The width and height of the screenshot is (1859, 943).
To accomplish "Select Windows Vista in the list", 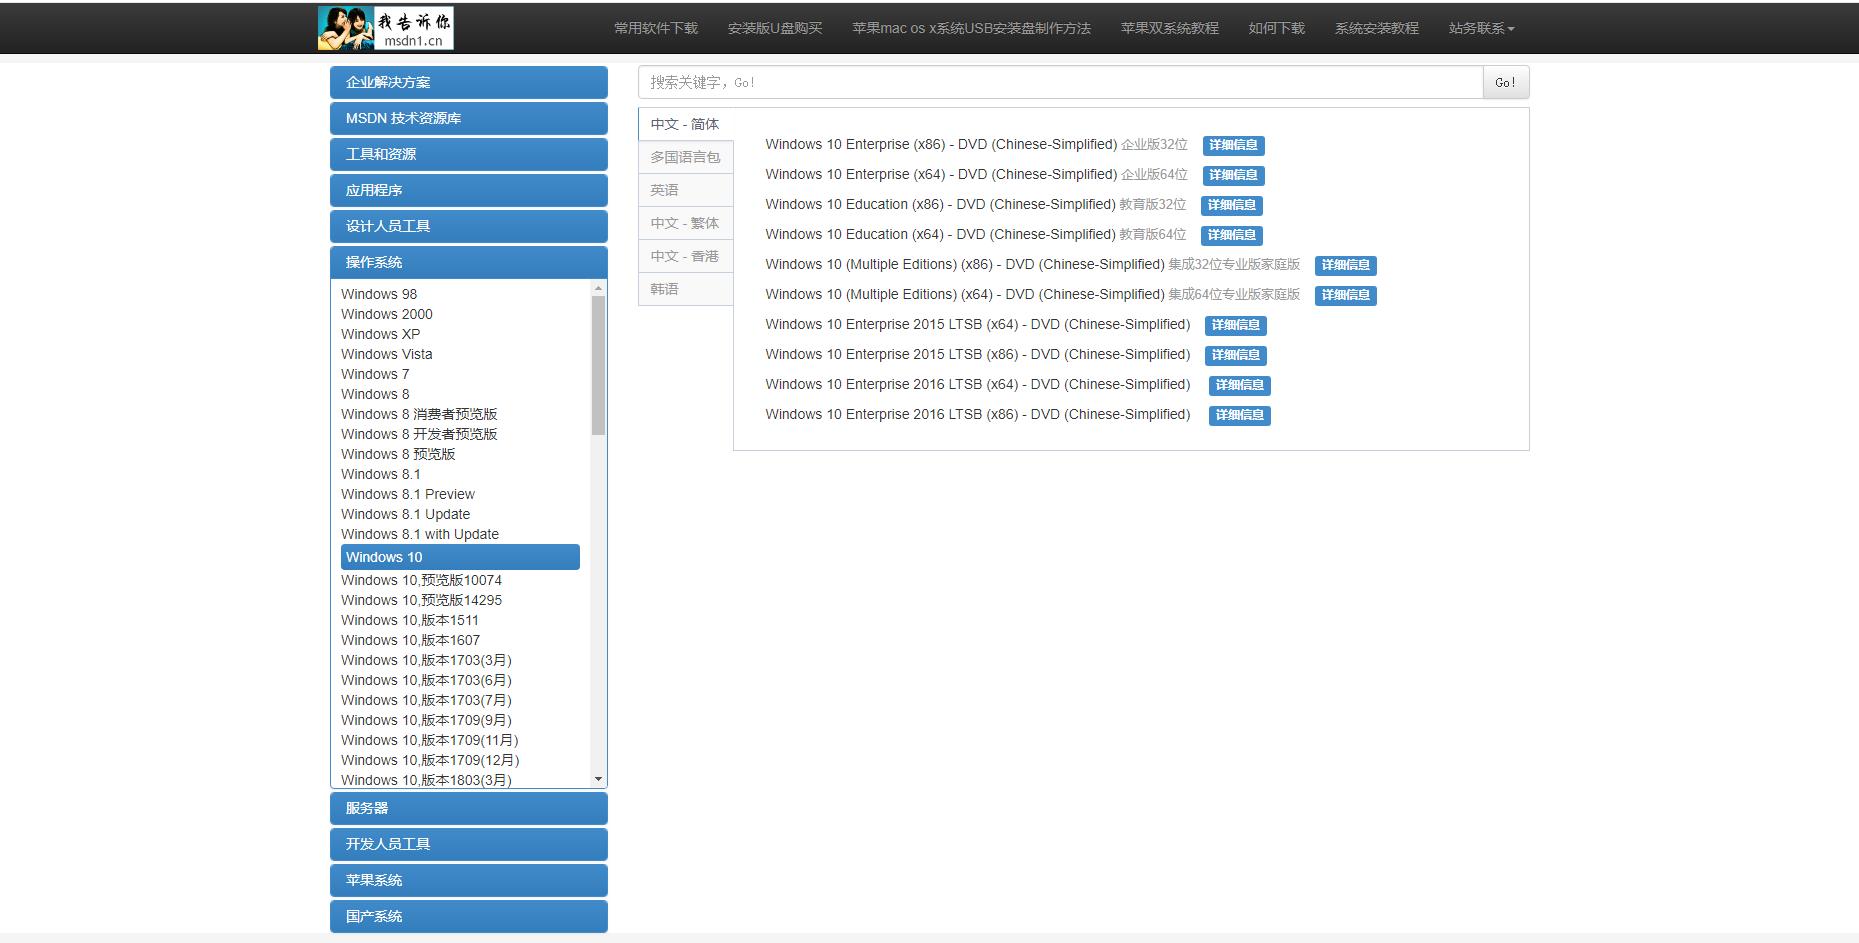I will 387,354.
